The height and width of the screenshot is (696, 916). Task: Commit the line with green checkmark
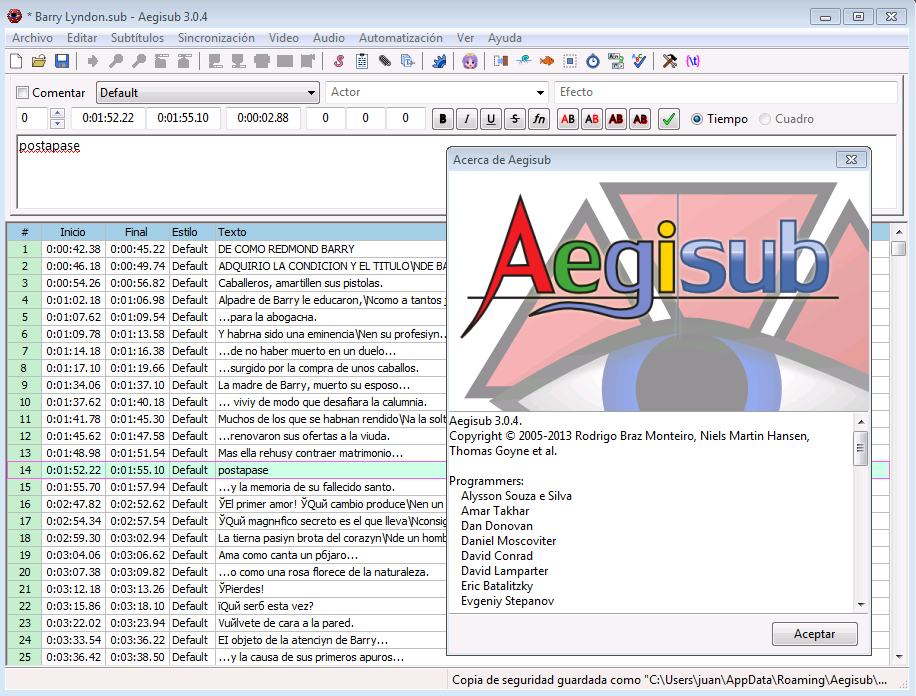click(669, 119)
